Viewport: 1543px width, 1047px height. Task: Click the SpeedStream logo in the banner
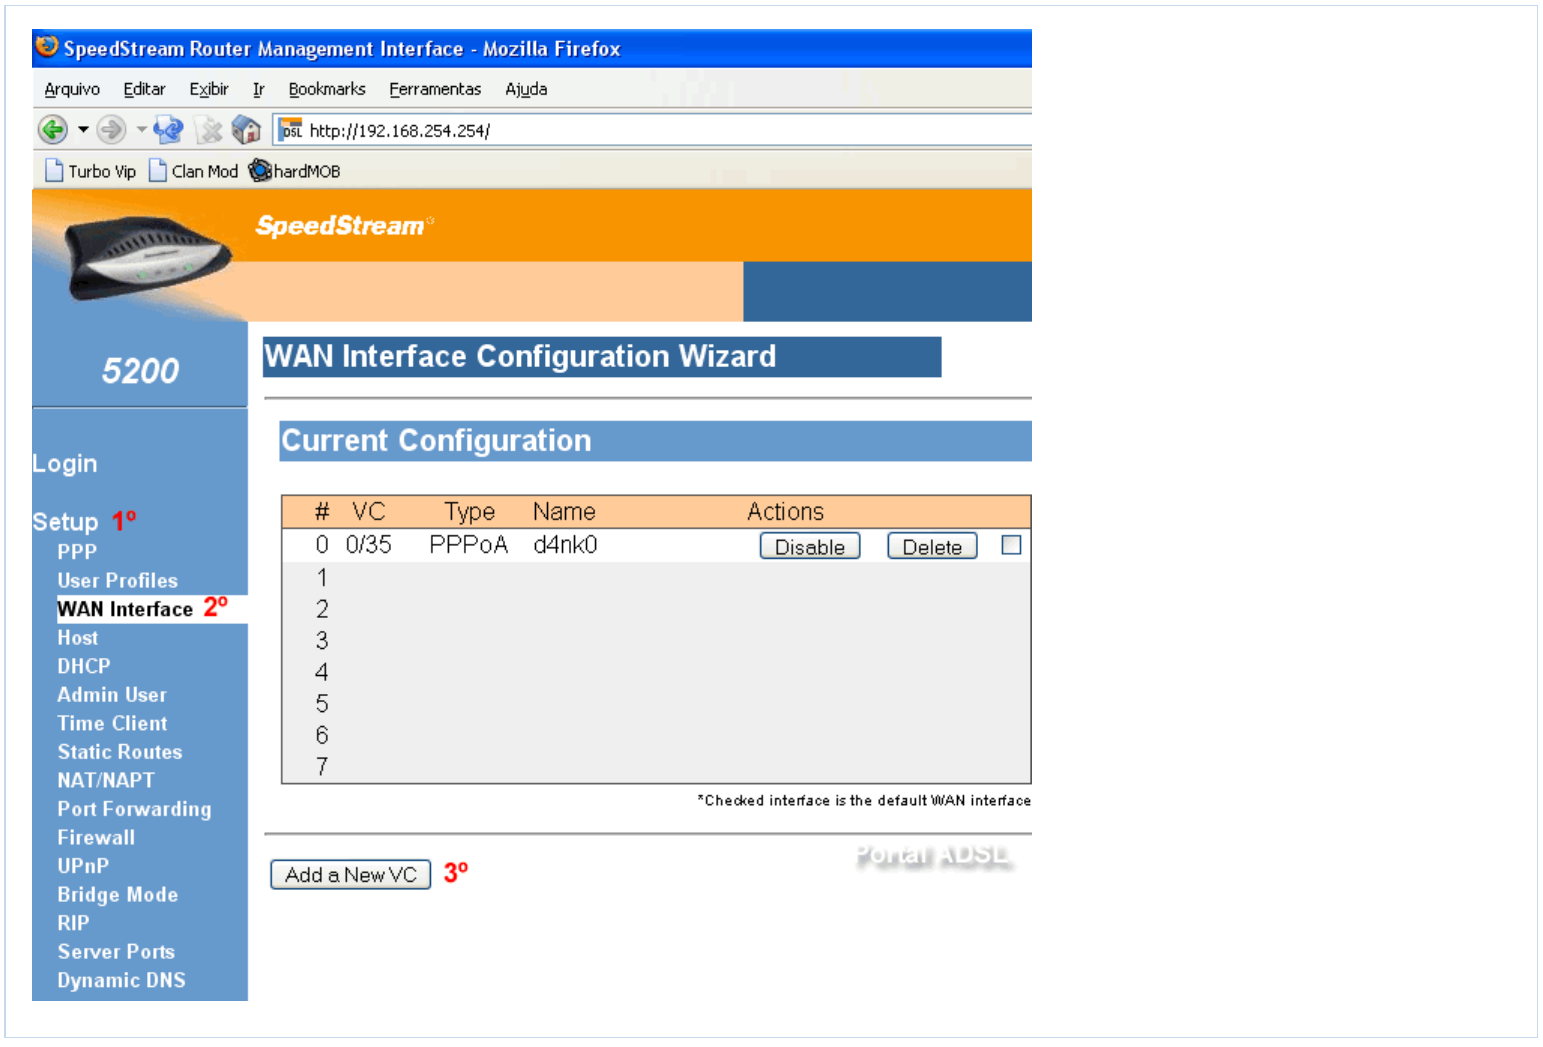344,226
